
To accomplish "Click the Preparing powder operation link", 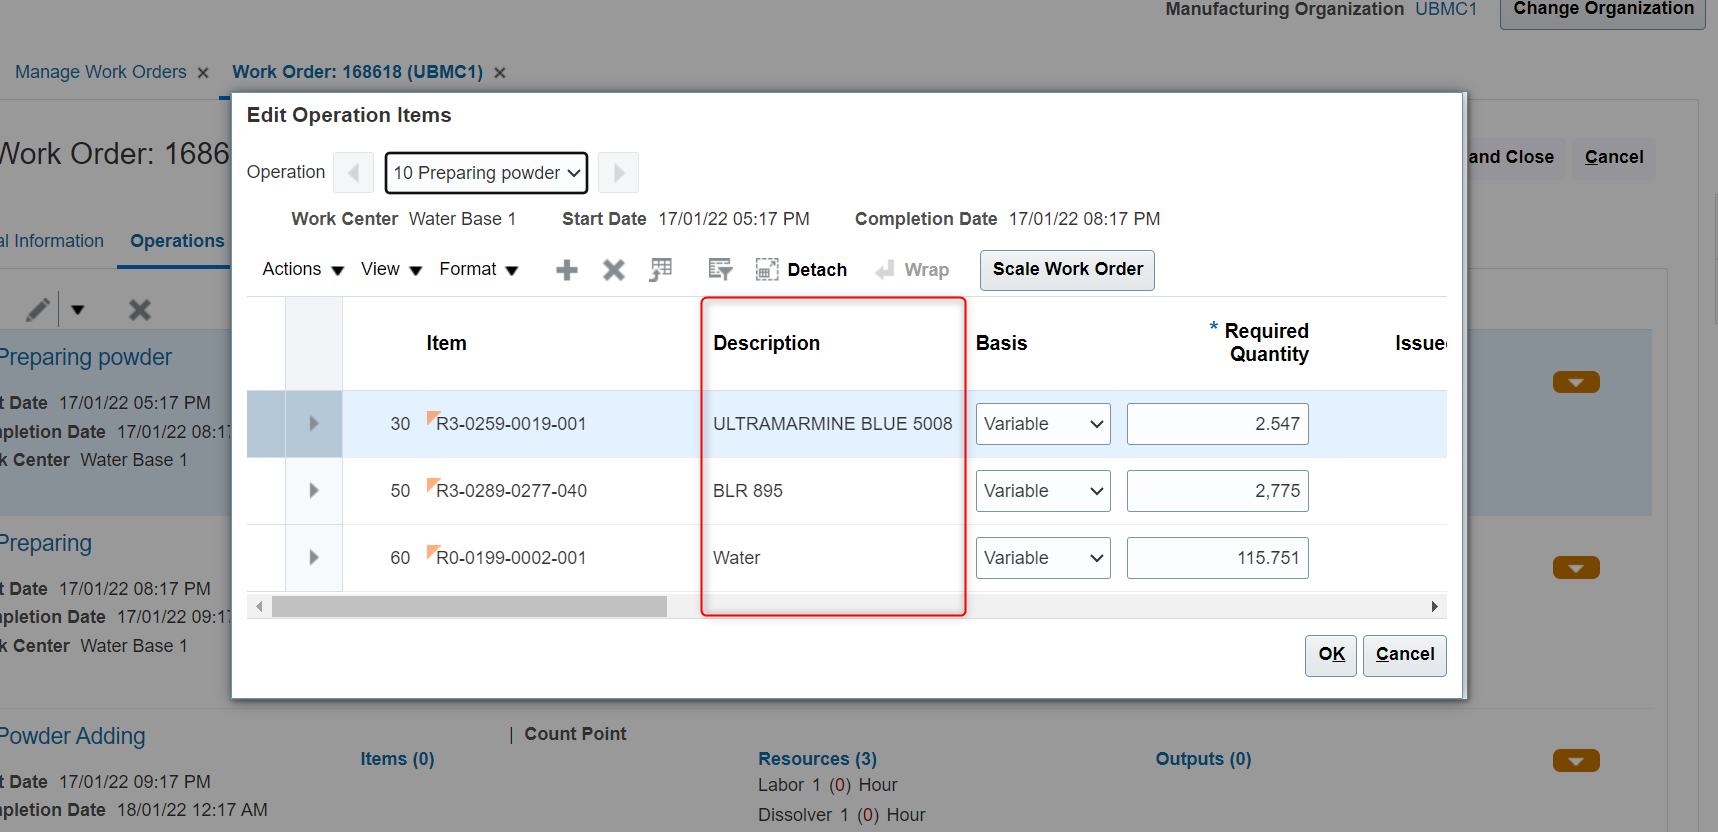I will coord(86,357).
